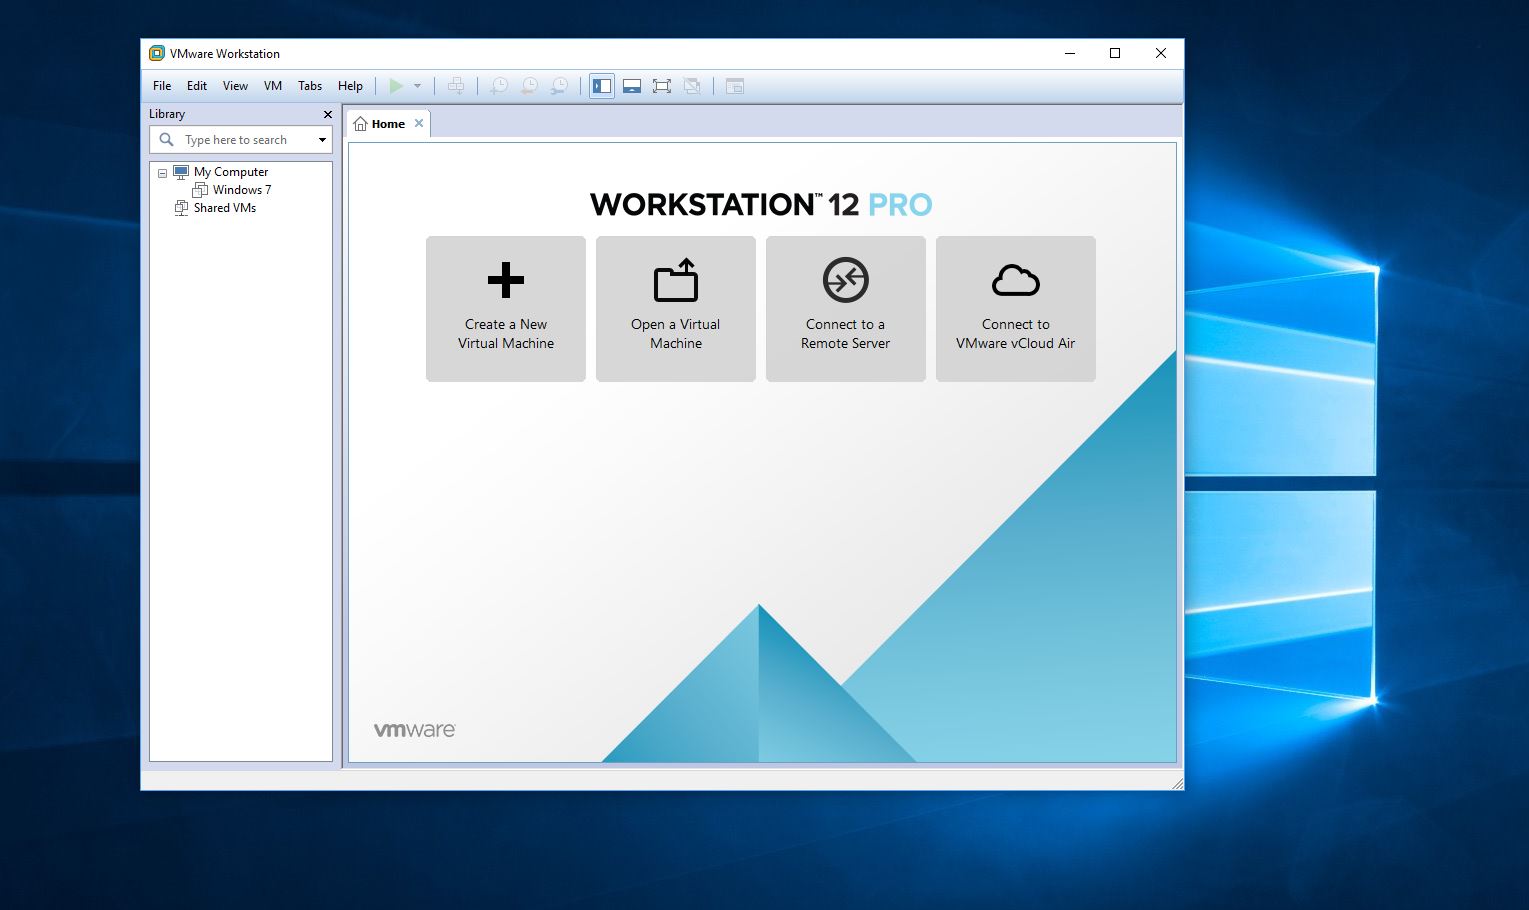Close the Library panel

(327, 114)
